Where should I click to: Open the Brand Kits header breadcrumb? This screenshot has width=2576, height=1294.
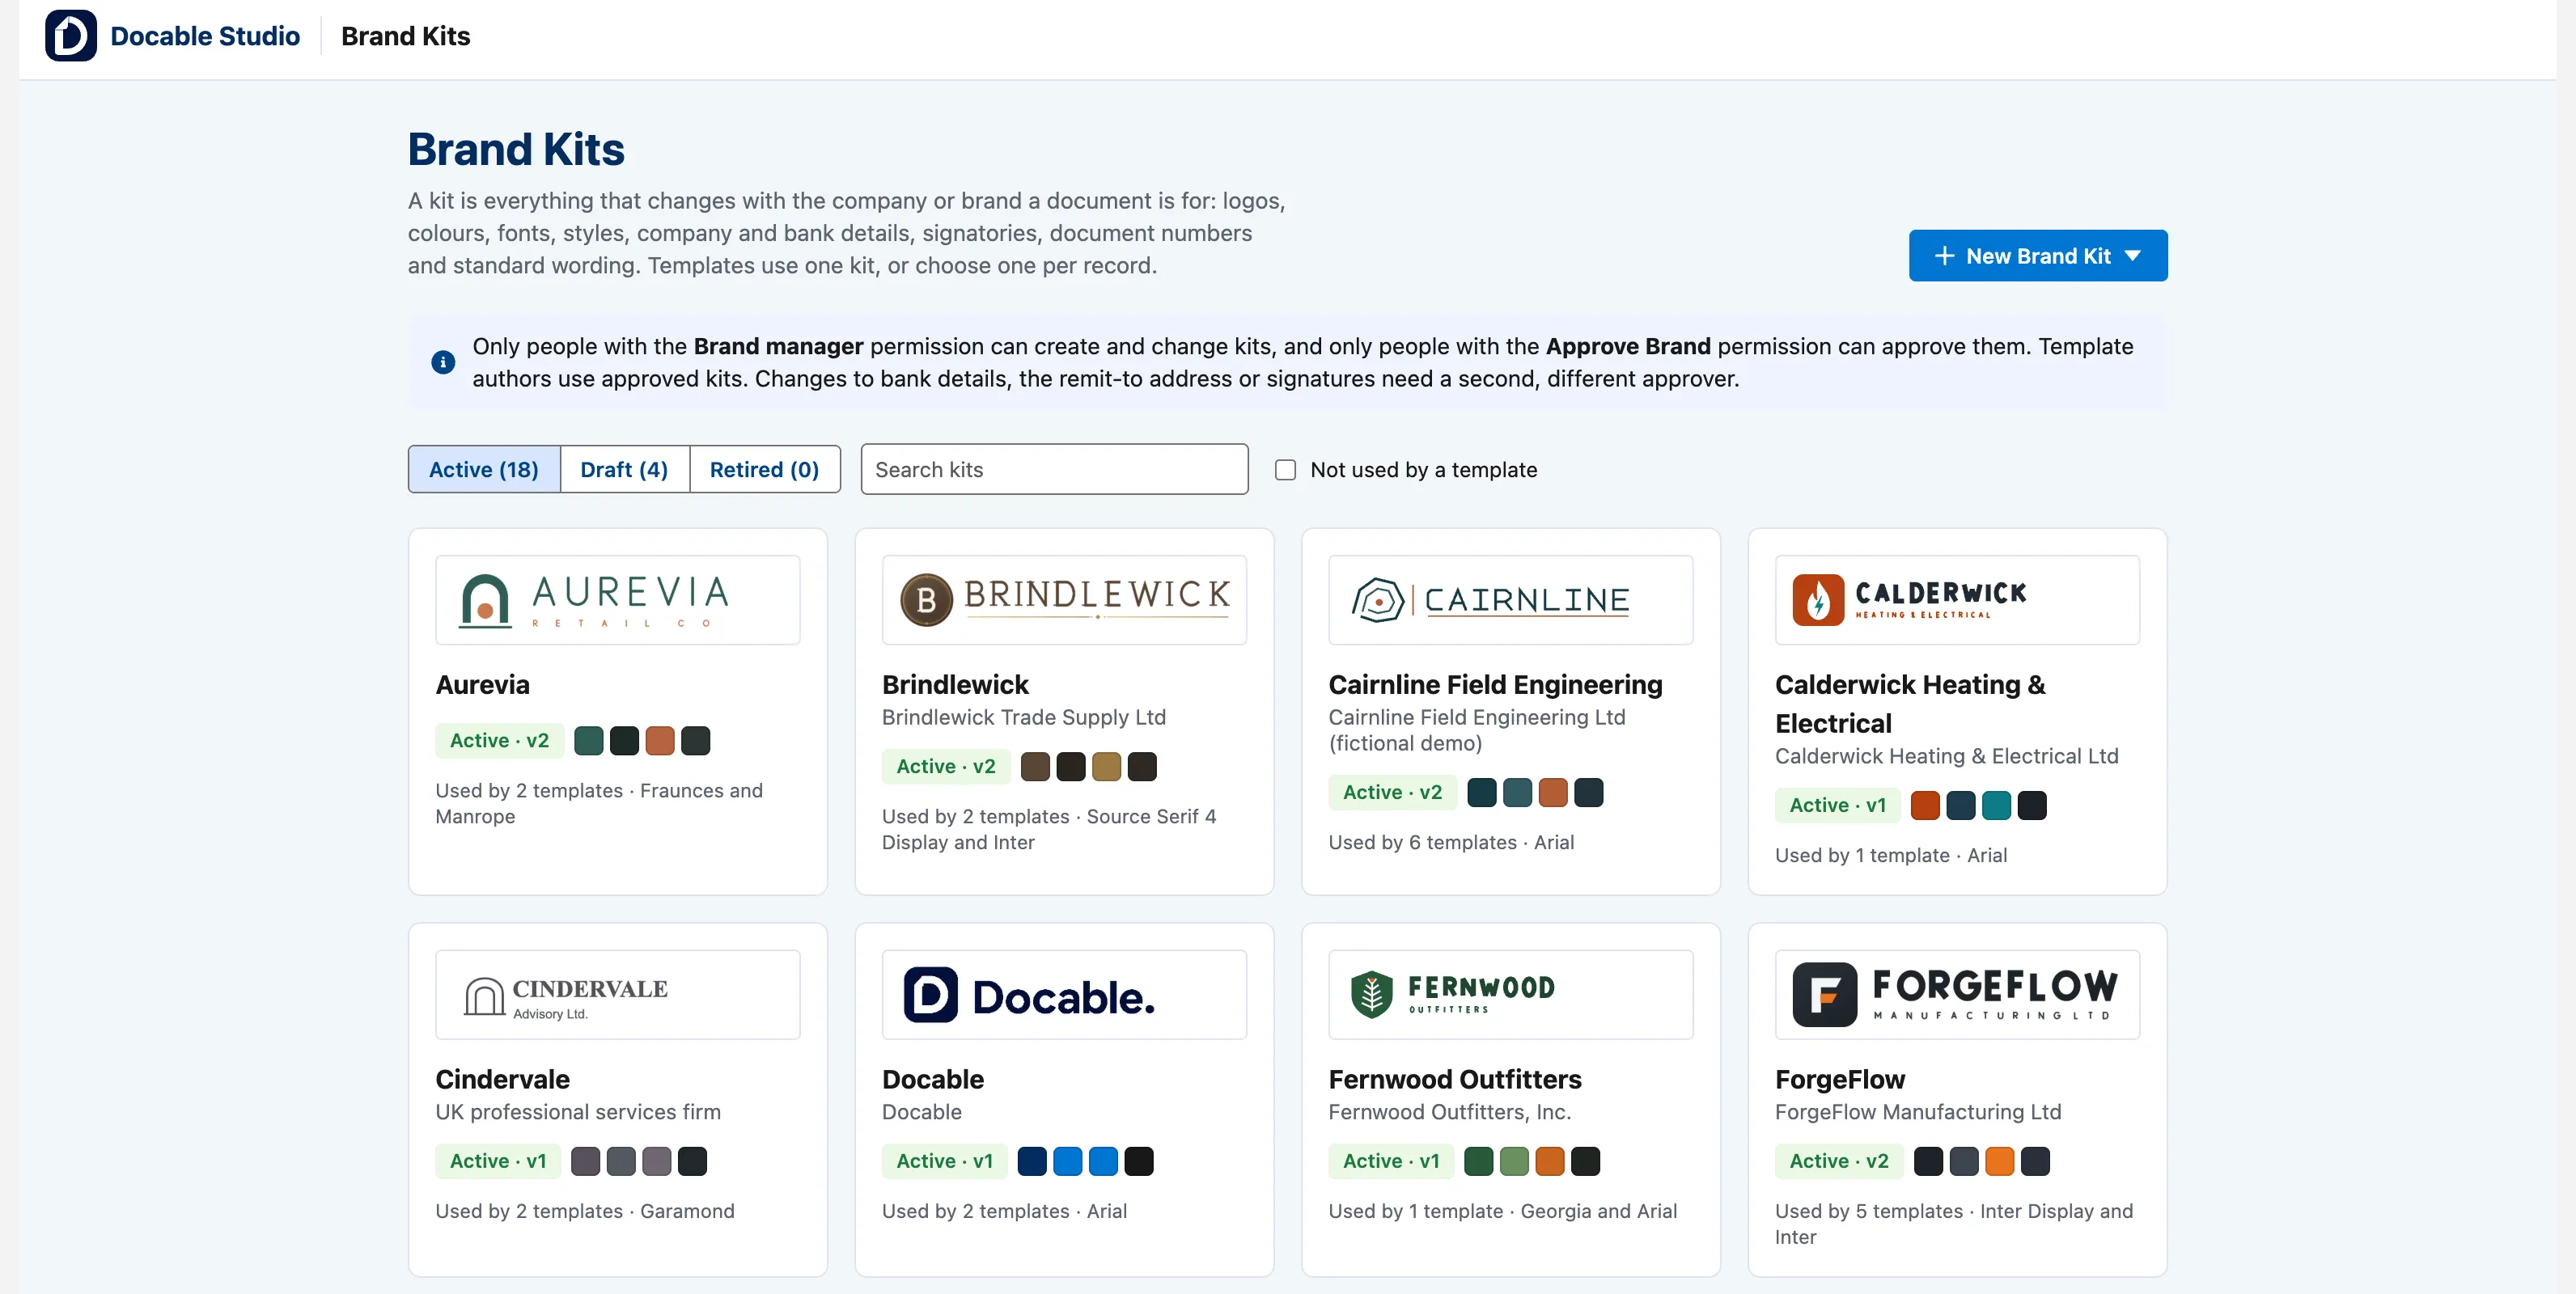pyautogui.click(x=405, y=36)
